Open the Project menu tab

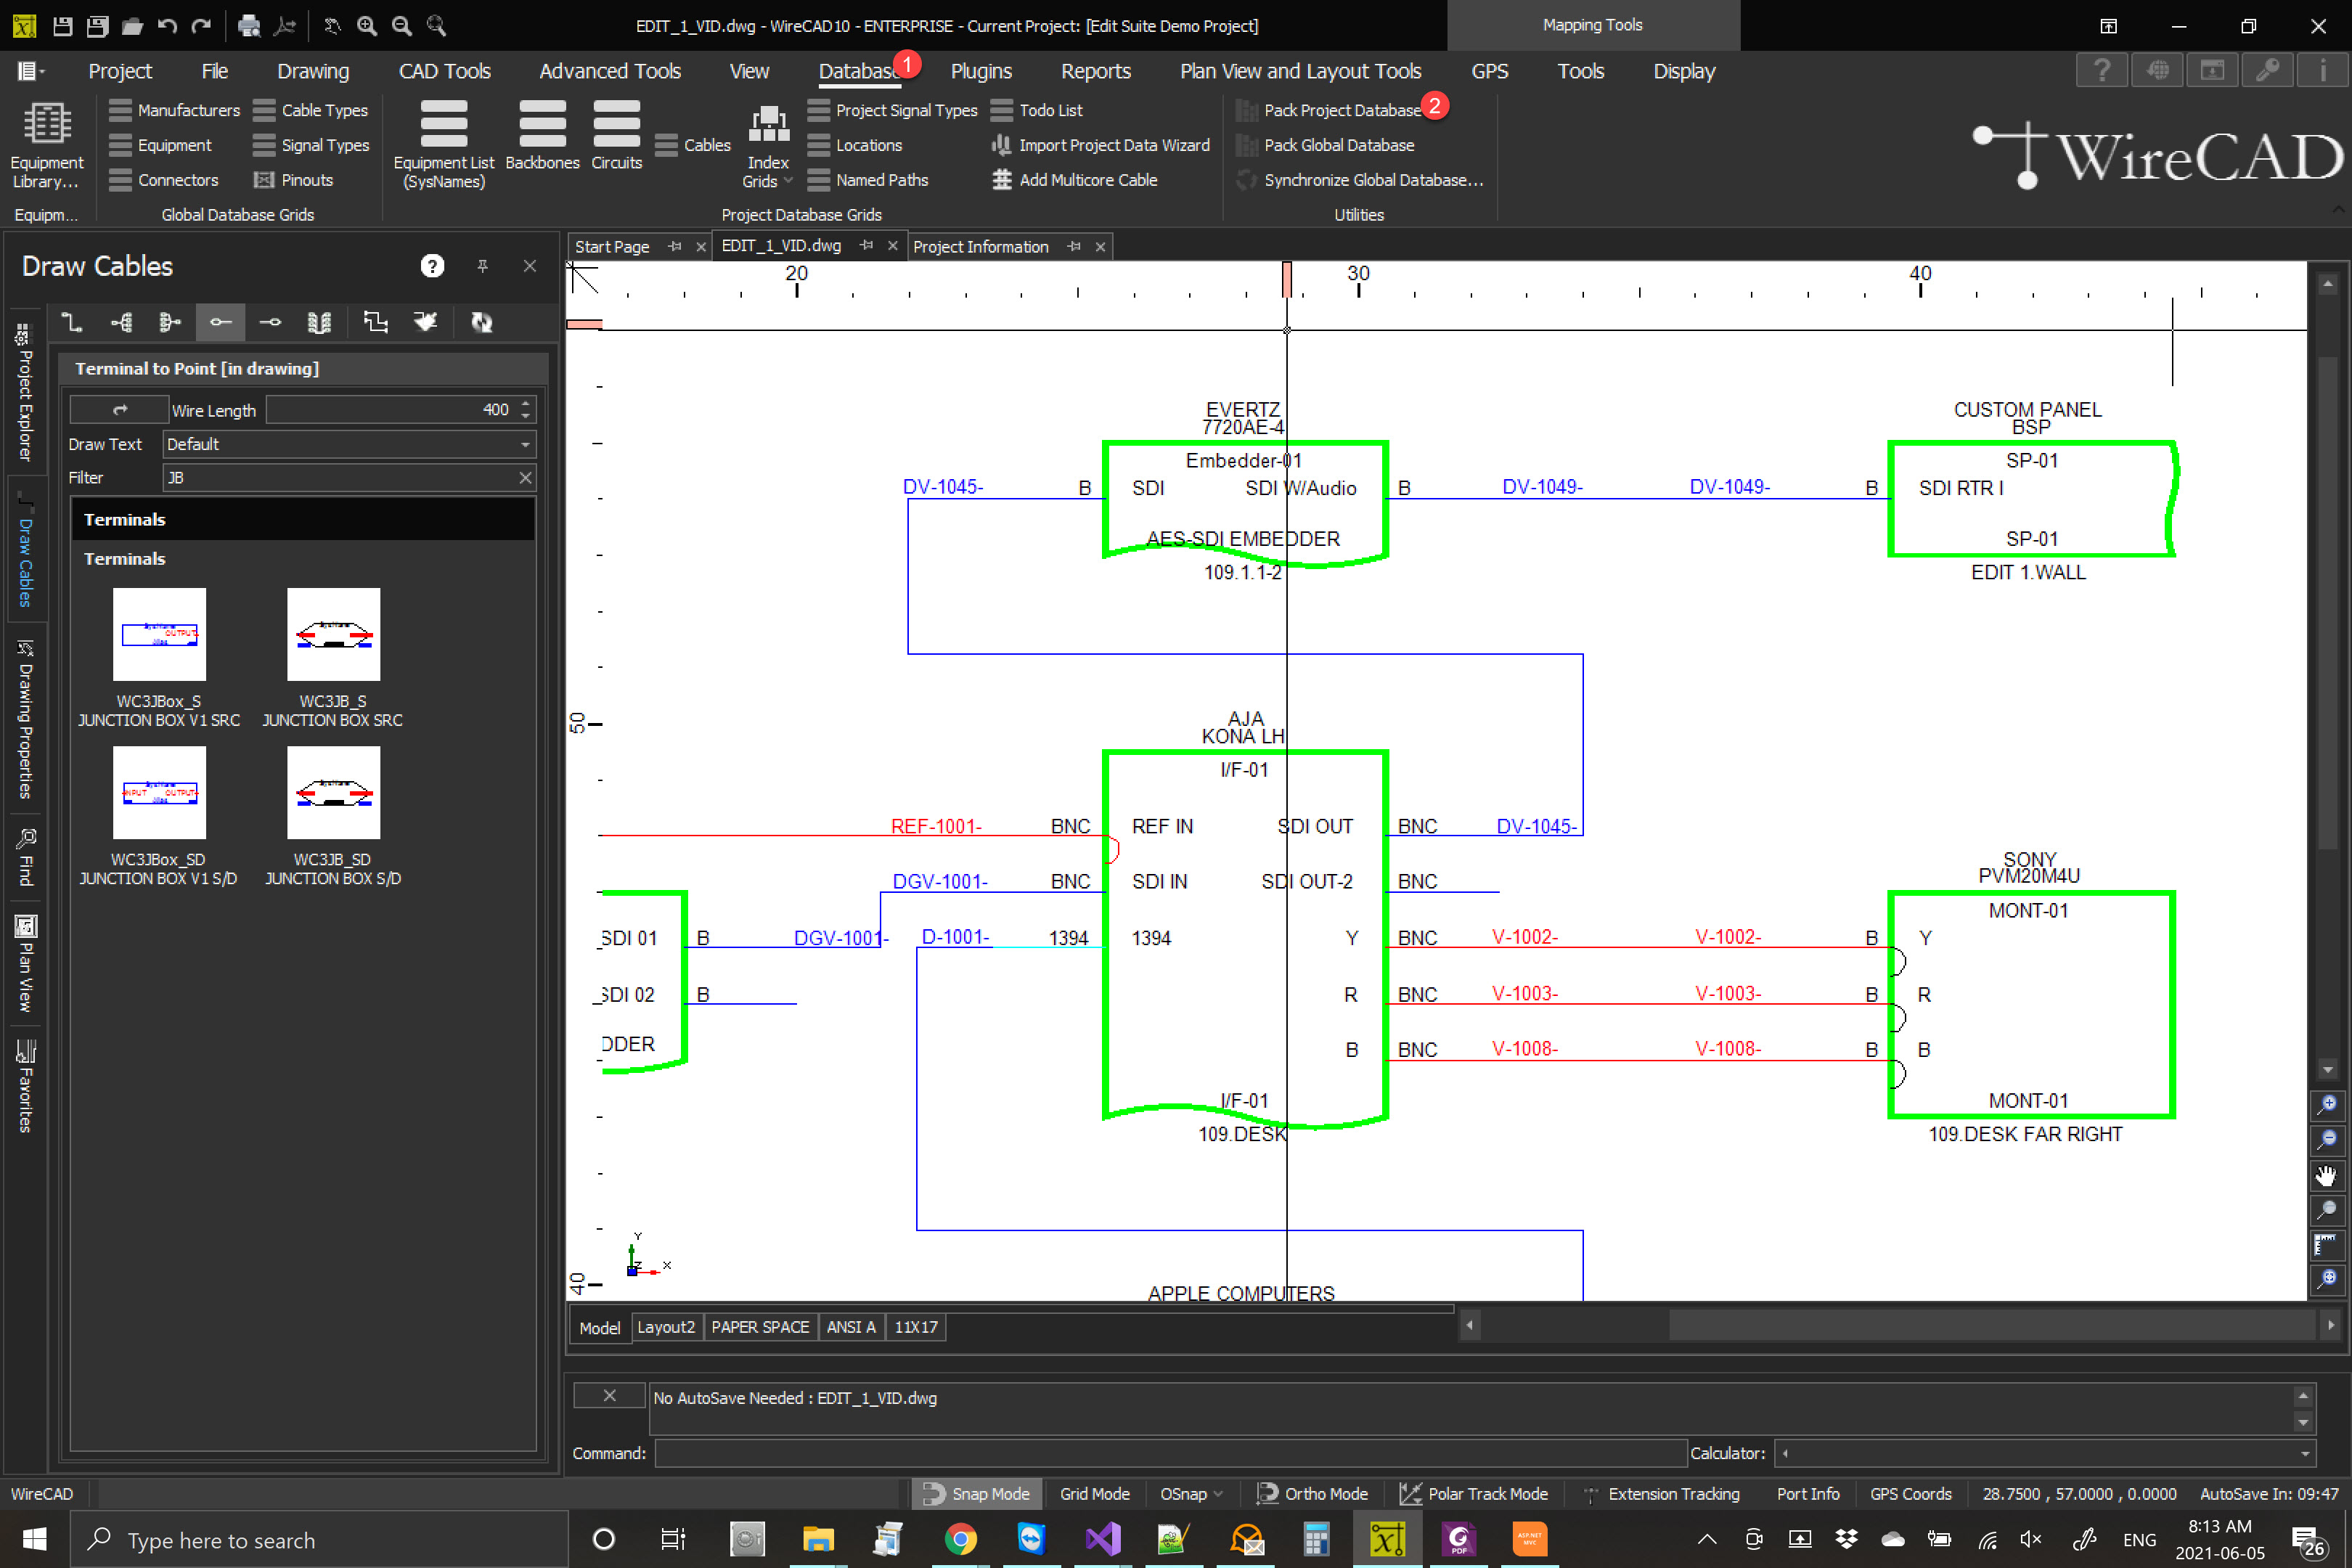120,71
